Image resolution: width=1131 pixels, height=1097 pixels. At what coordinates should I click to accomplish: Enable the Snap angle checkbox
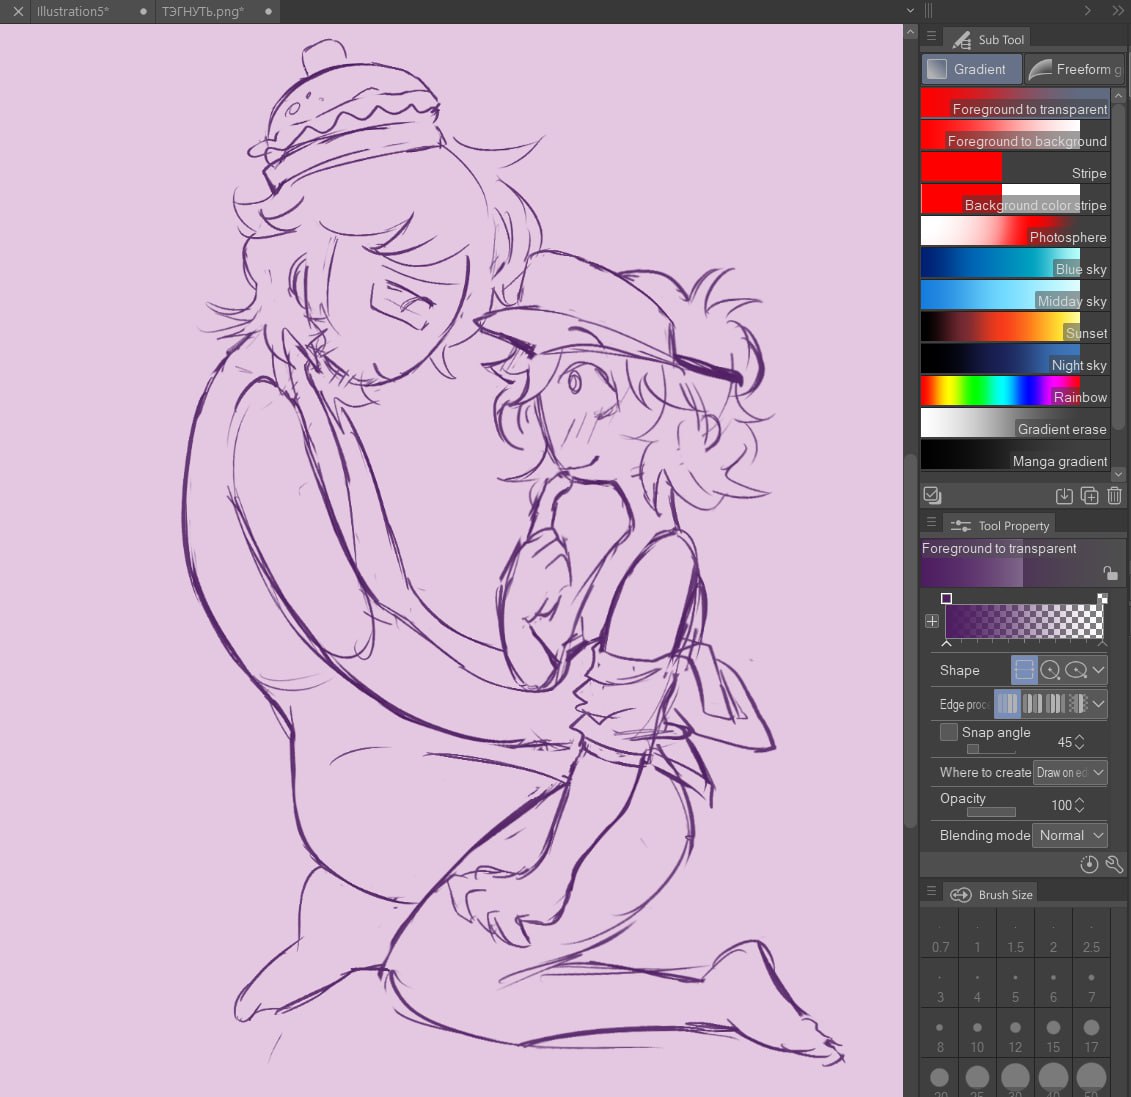point(949,732)
